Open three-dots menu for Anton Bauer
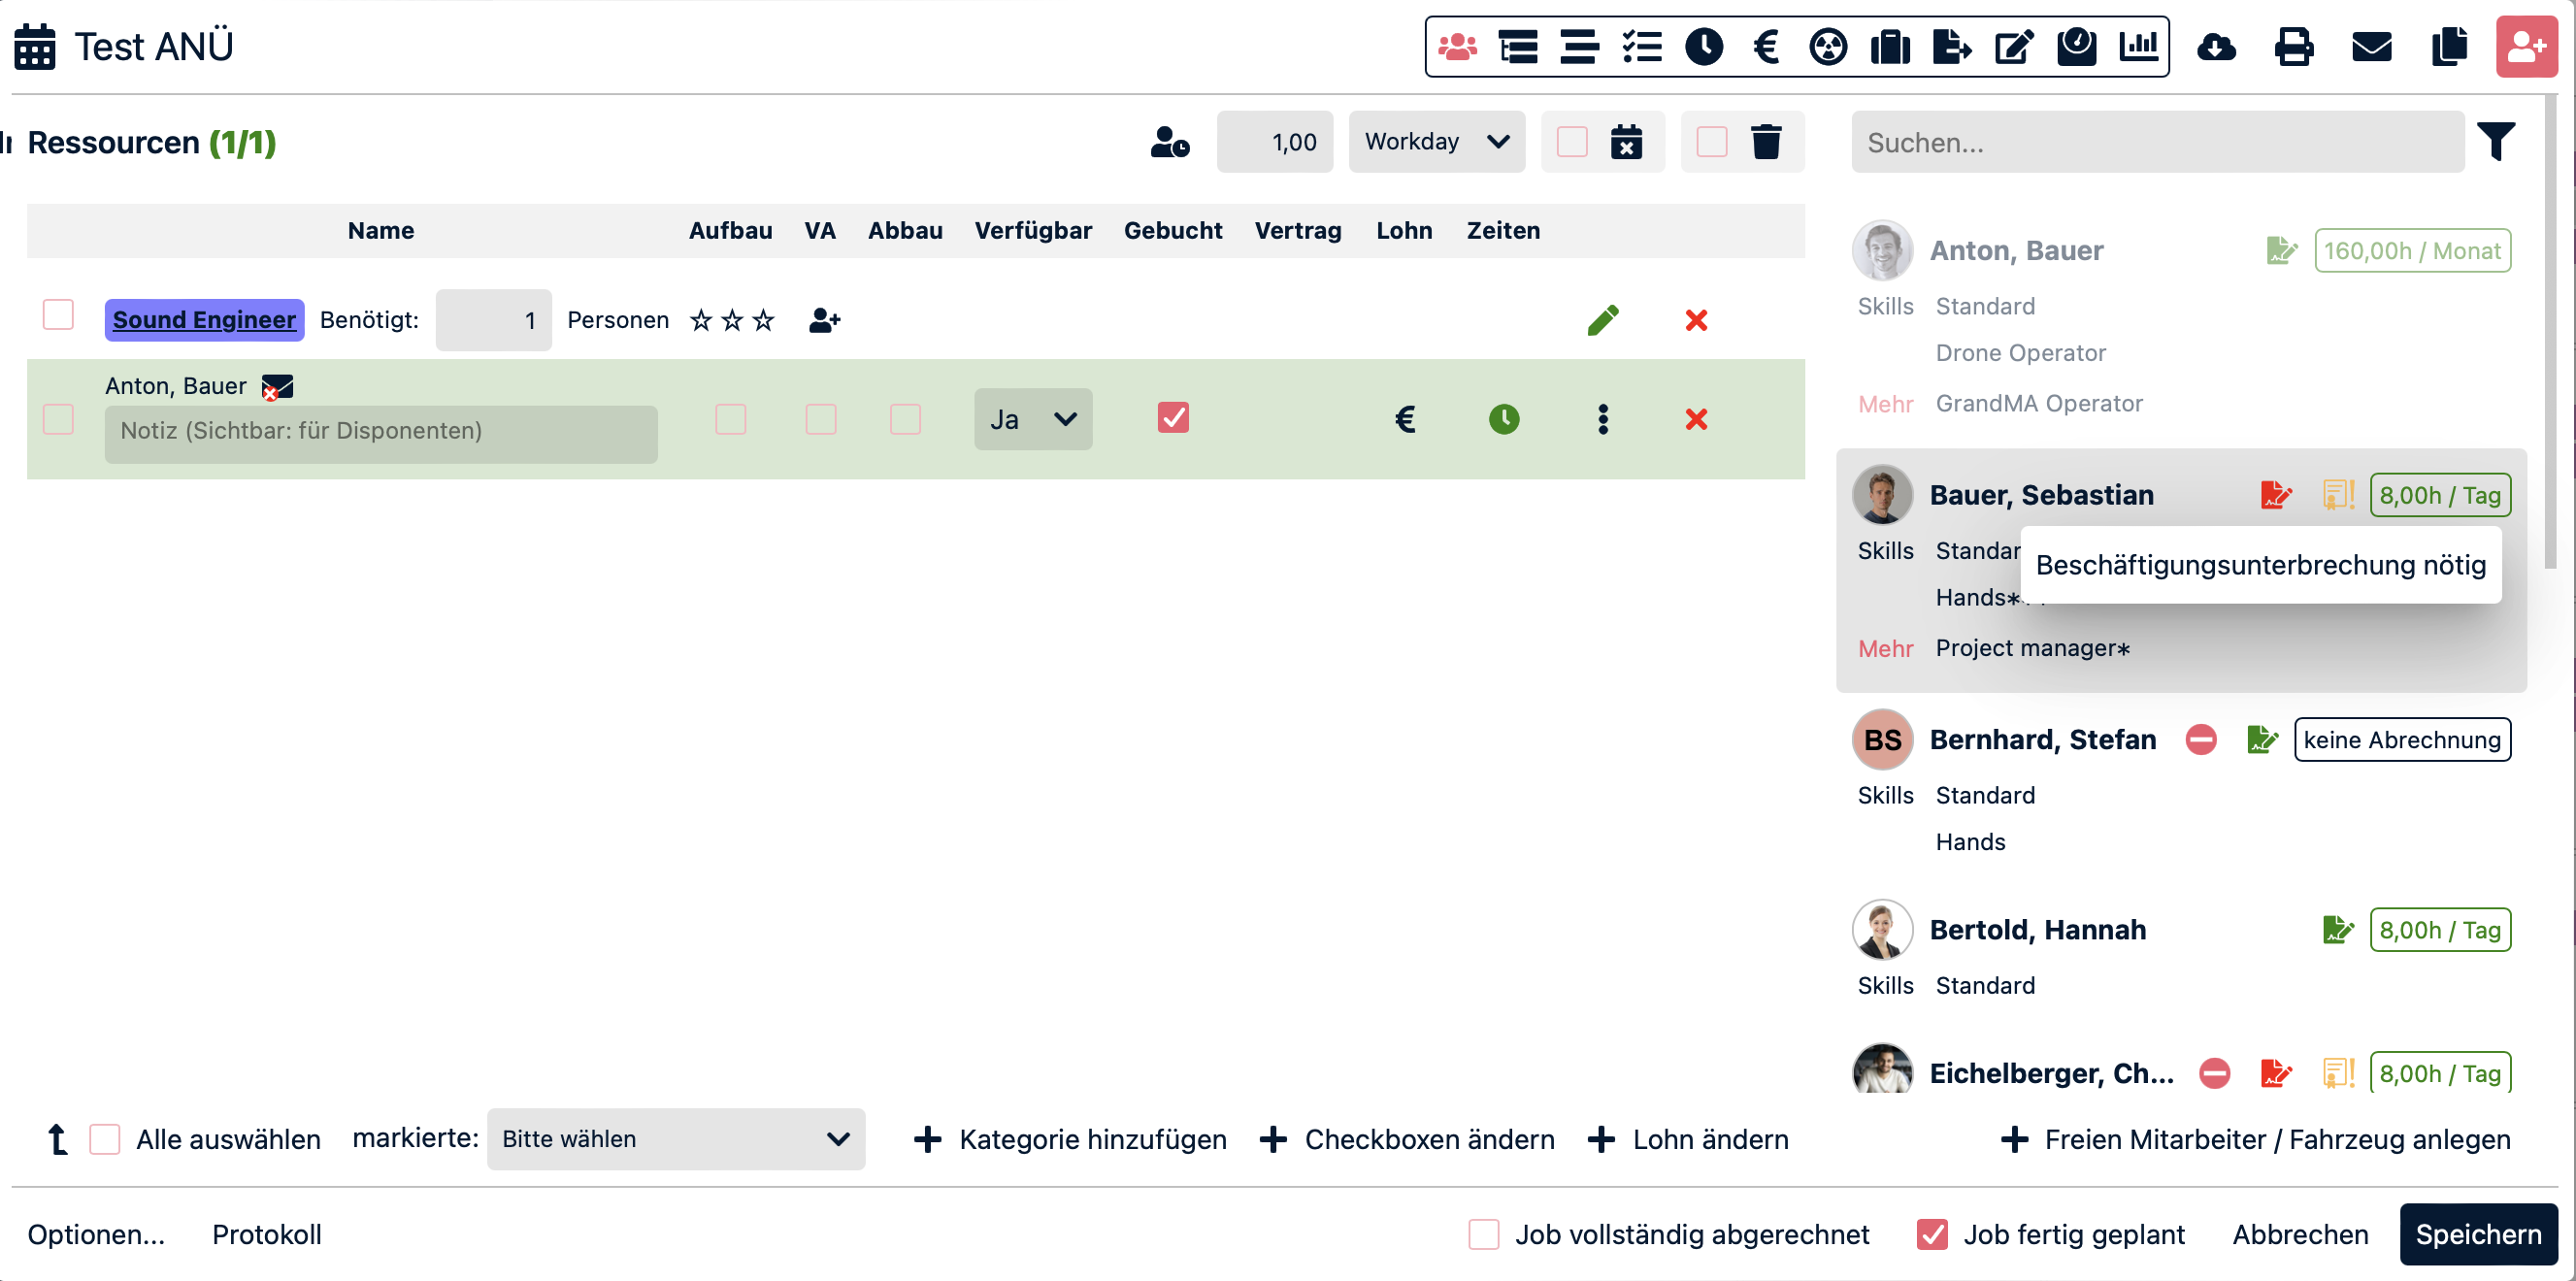 coord(1602,419)
